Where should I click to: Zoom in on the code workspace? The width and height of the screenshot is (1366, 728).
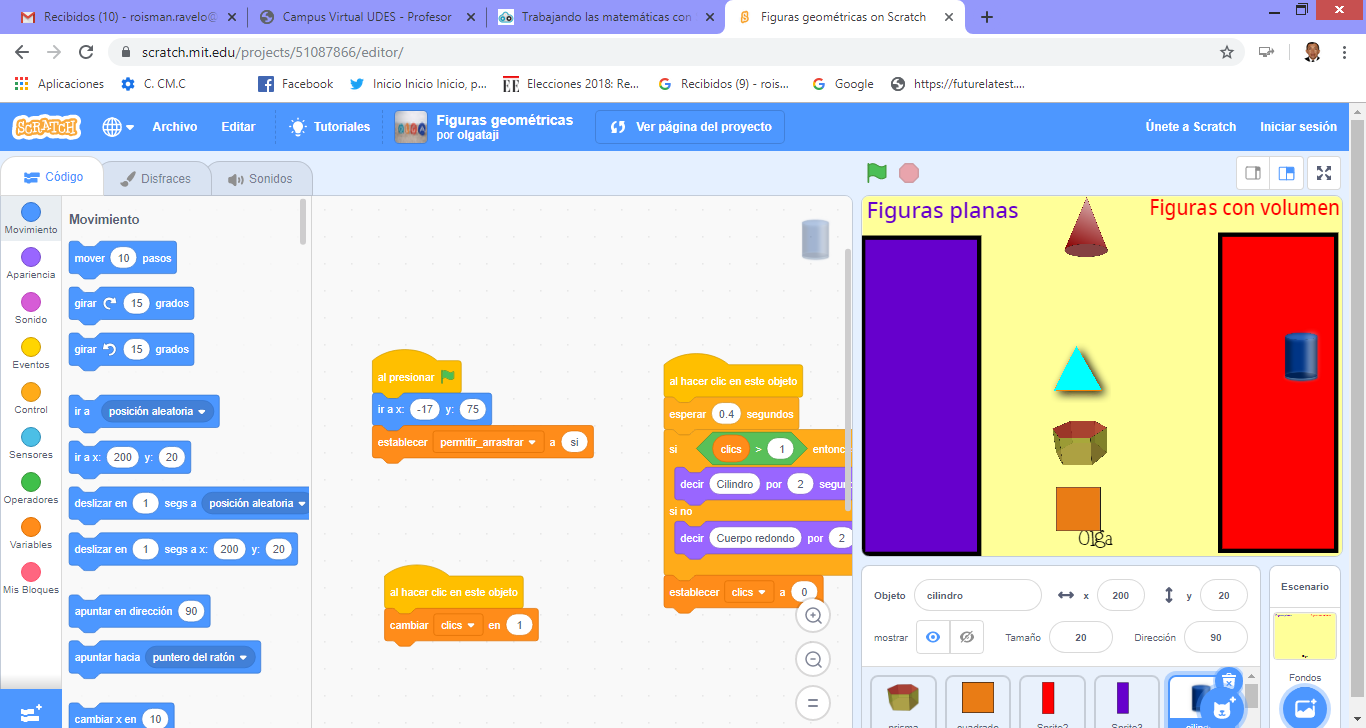813,616
